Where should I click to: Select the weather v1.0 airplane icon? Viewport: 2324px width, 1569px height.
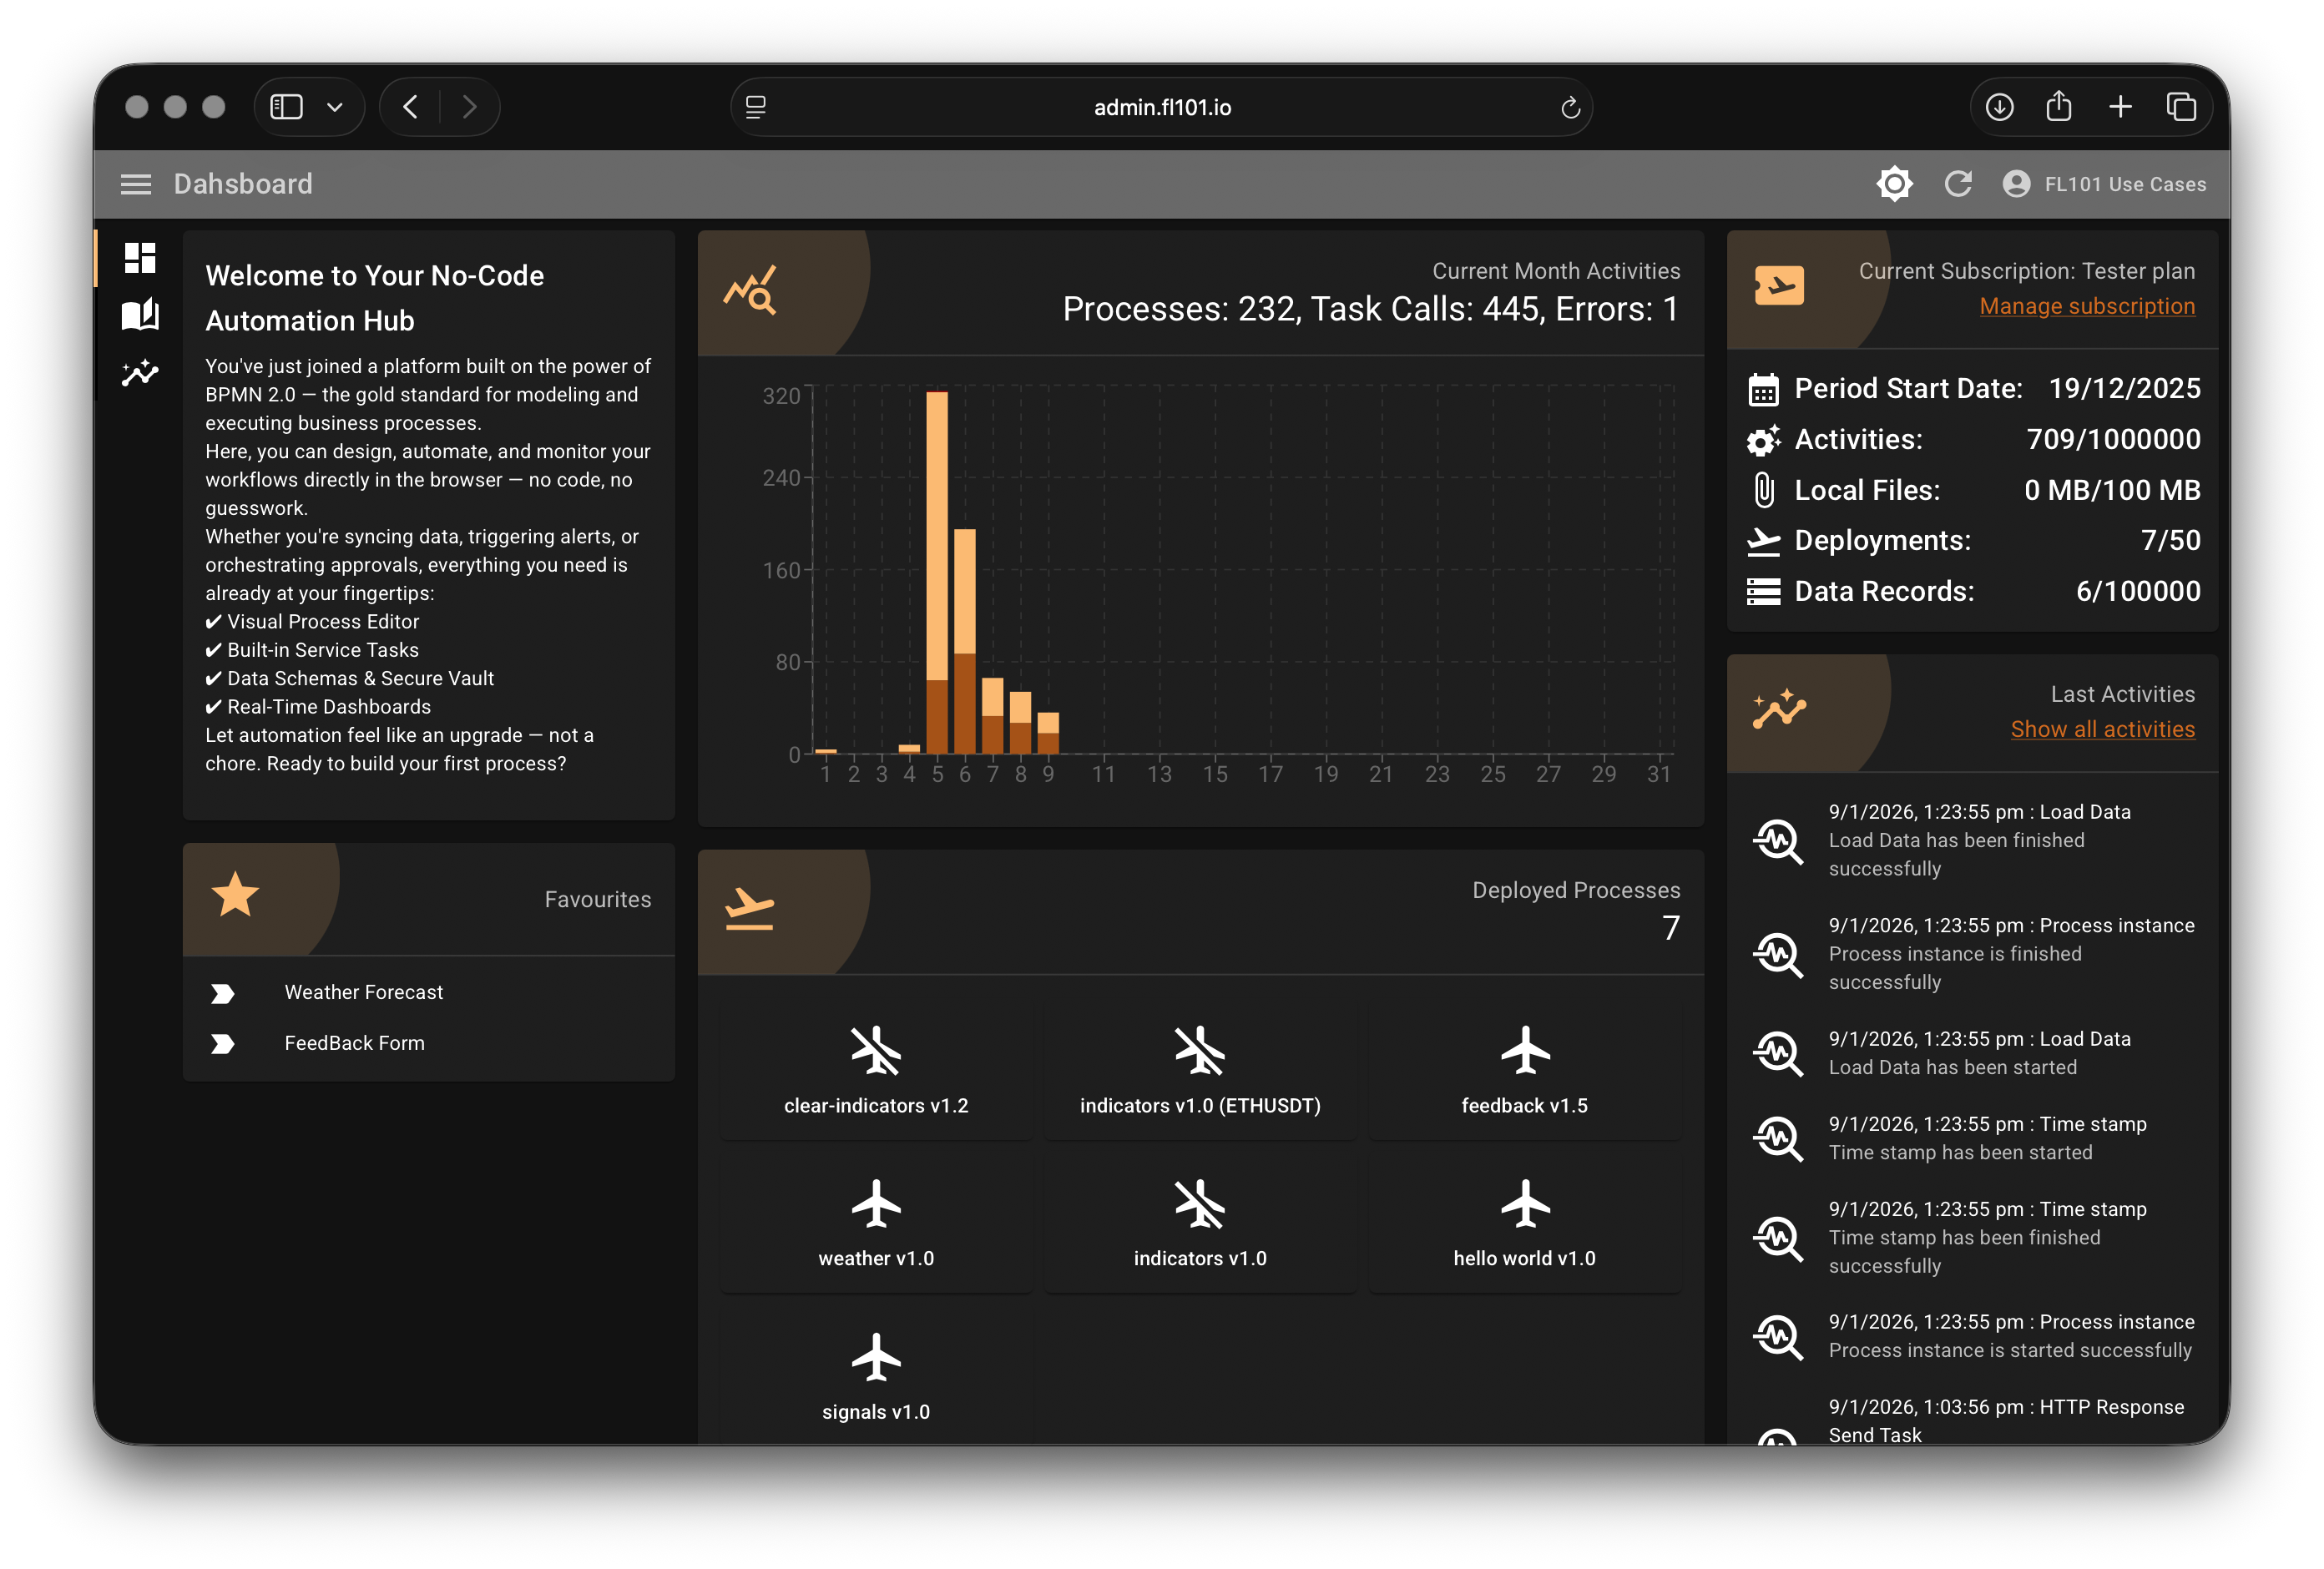876,1204
